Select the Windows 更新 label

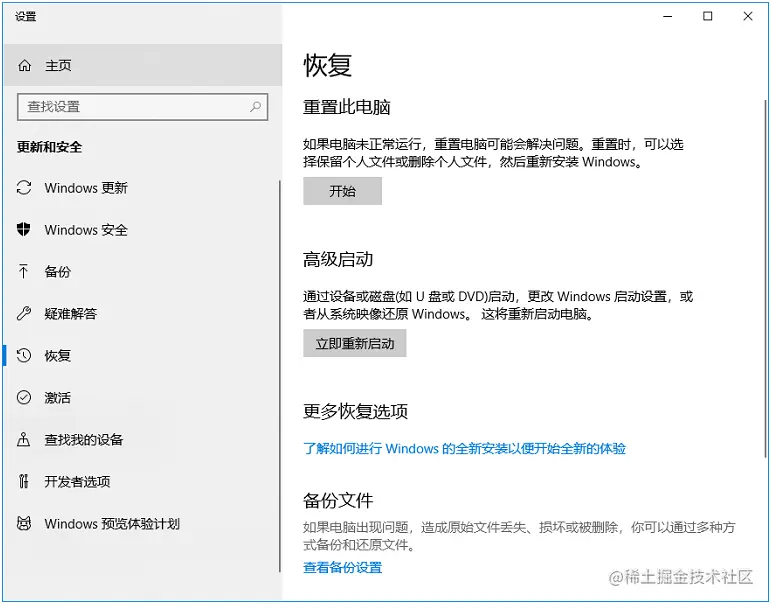pos(86,188)
